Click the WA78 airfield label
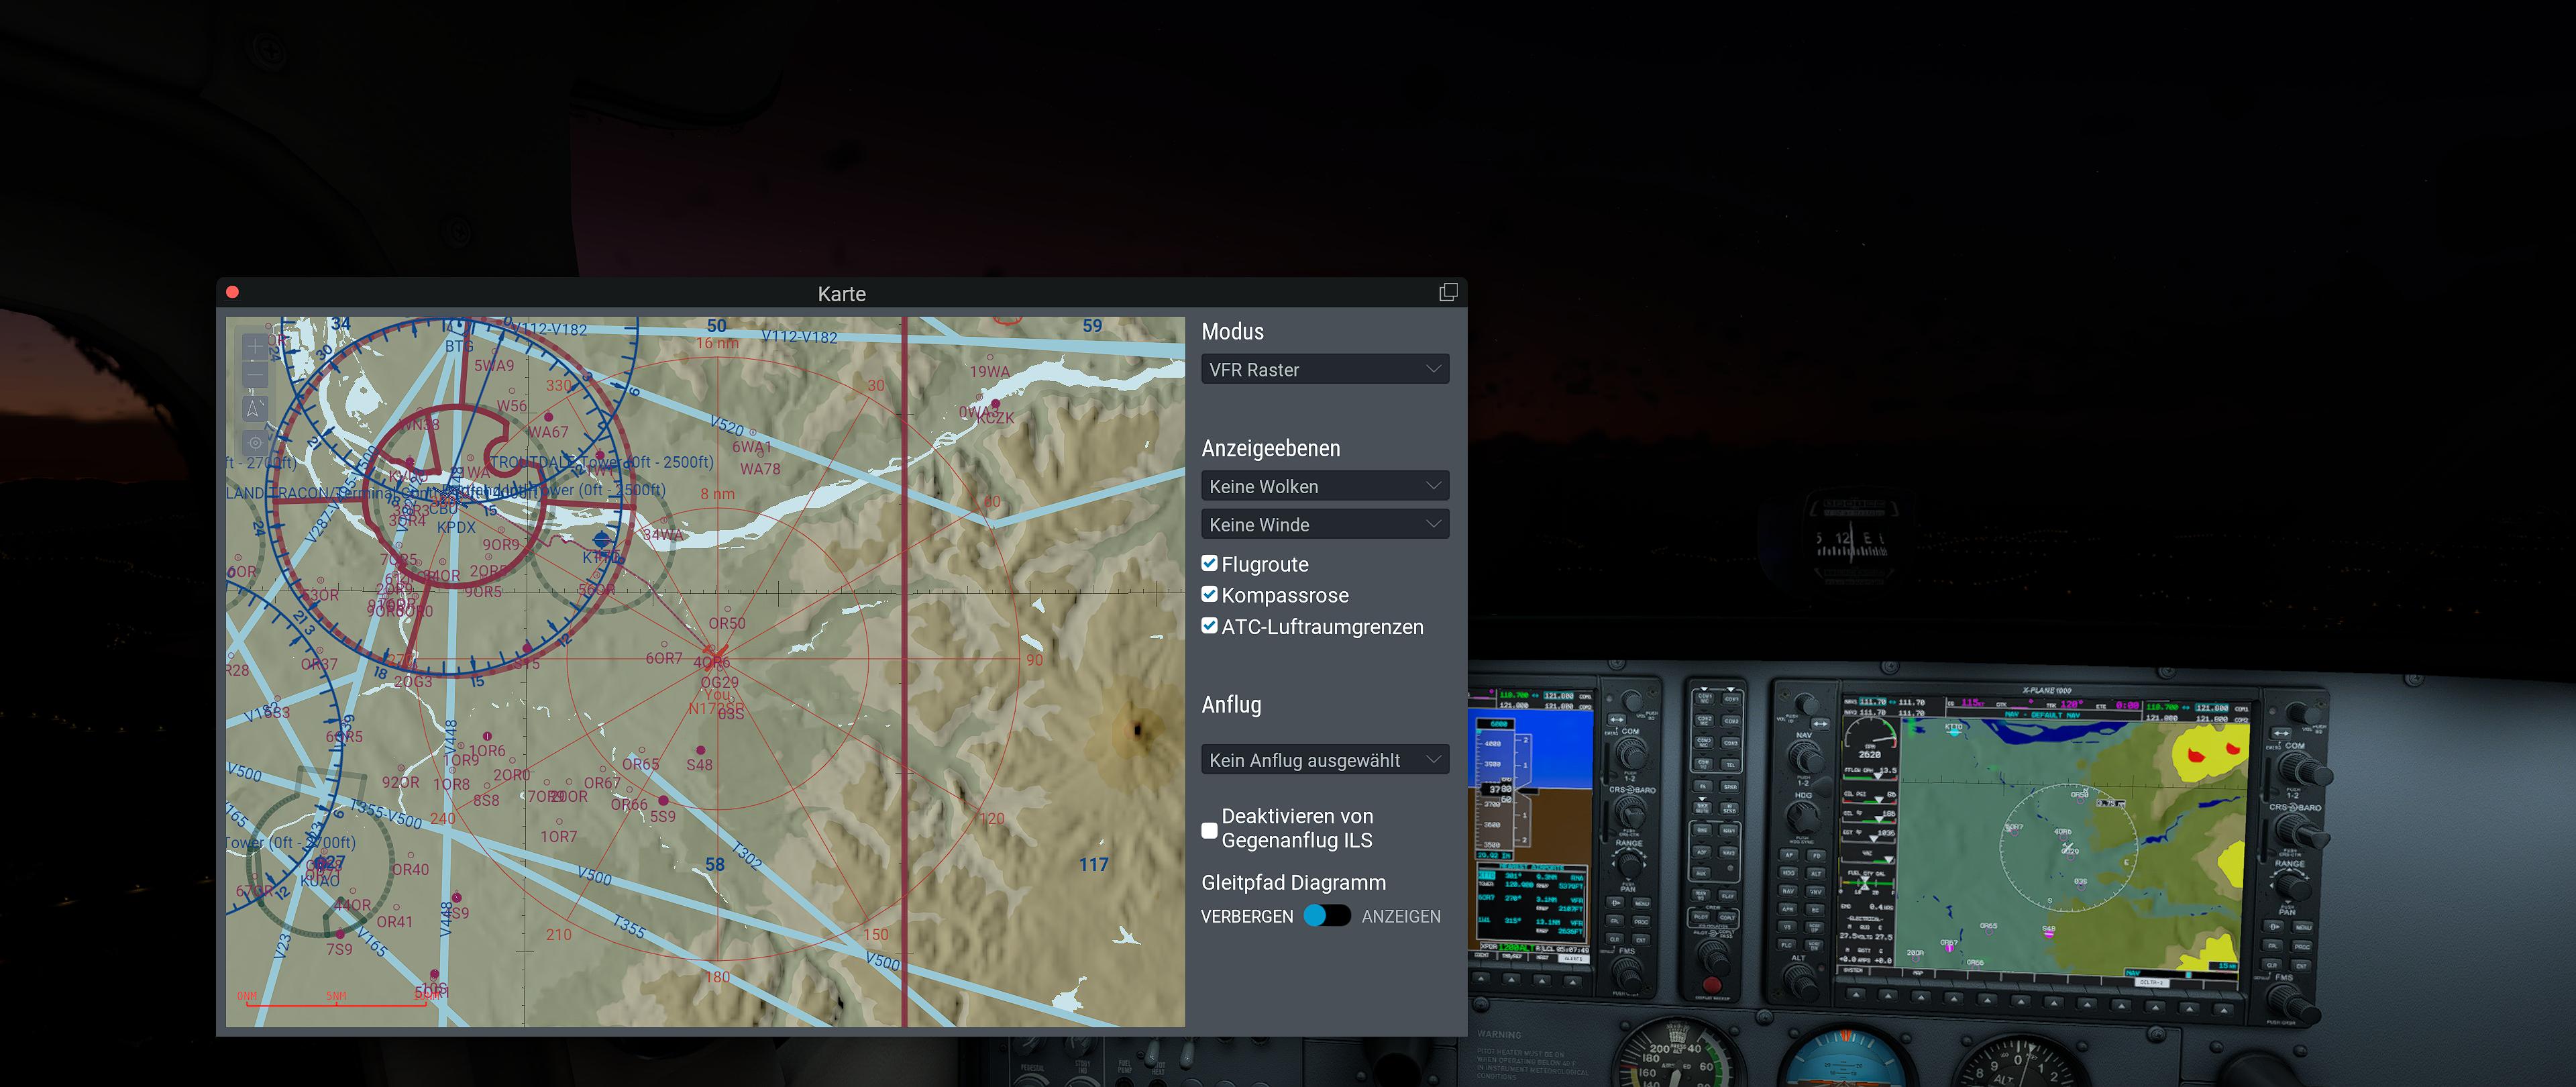2576x1087 pixels. (760, 468)
